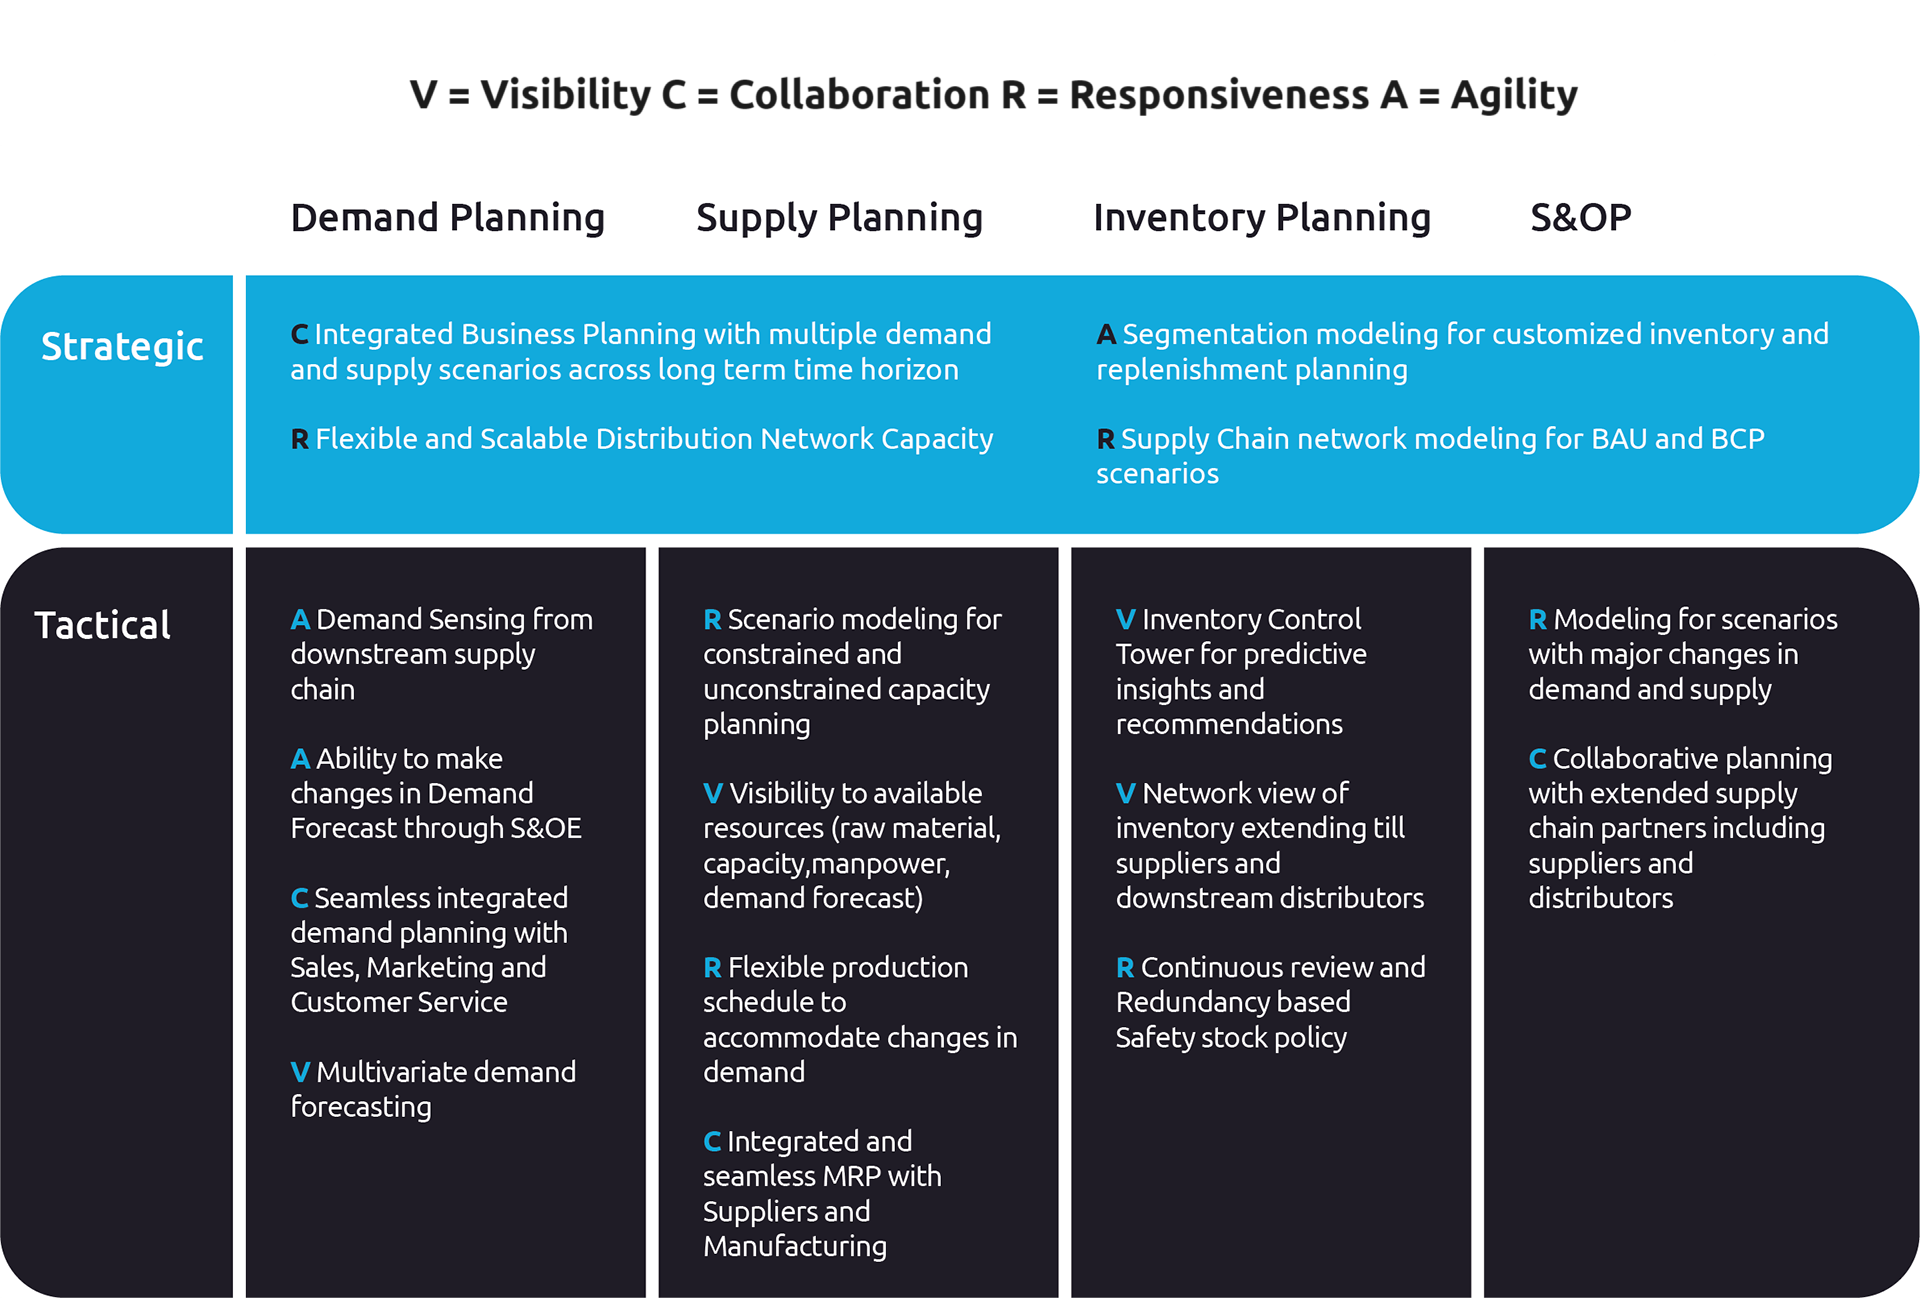
Task: Click the Safety stock policy item
Action: coord(1270,1002)
